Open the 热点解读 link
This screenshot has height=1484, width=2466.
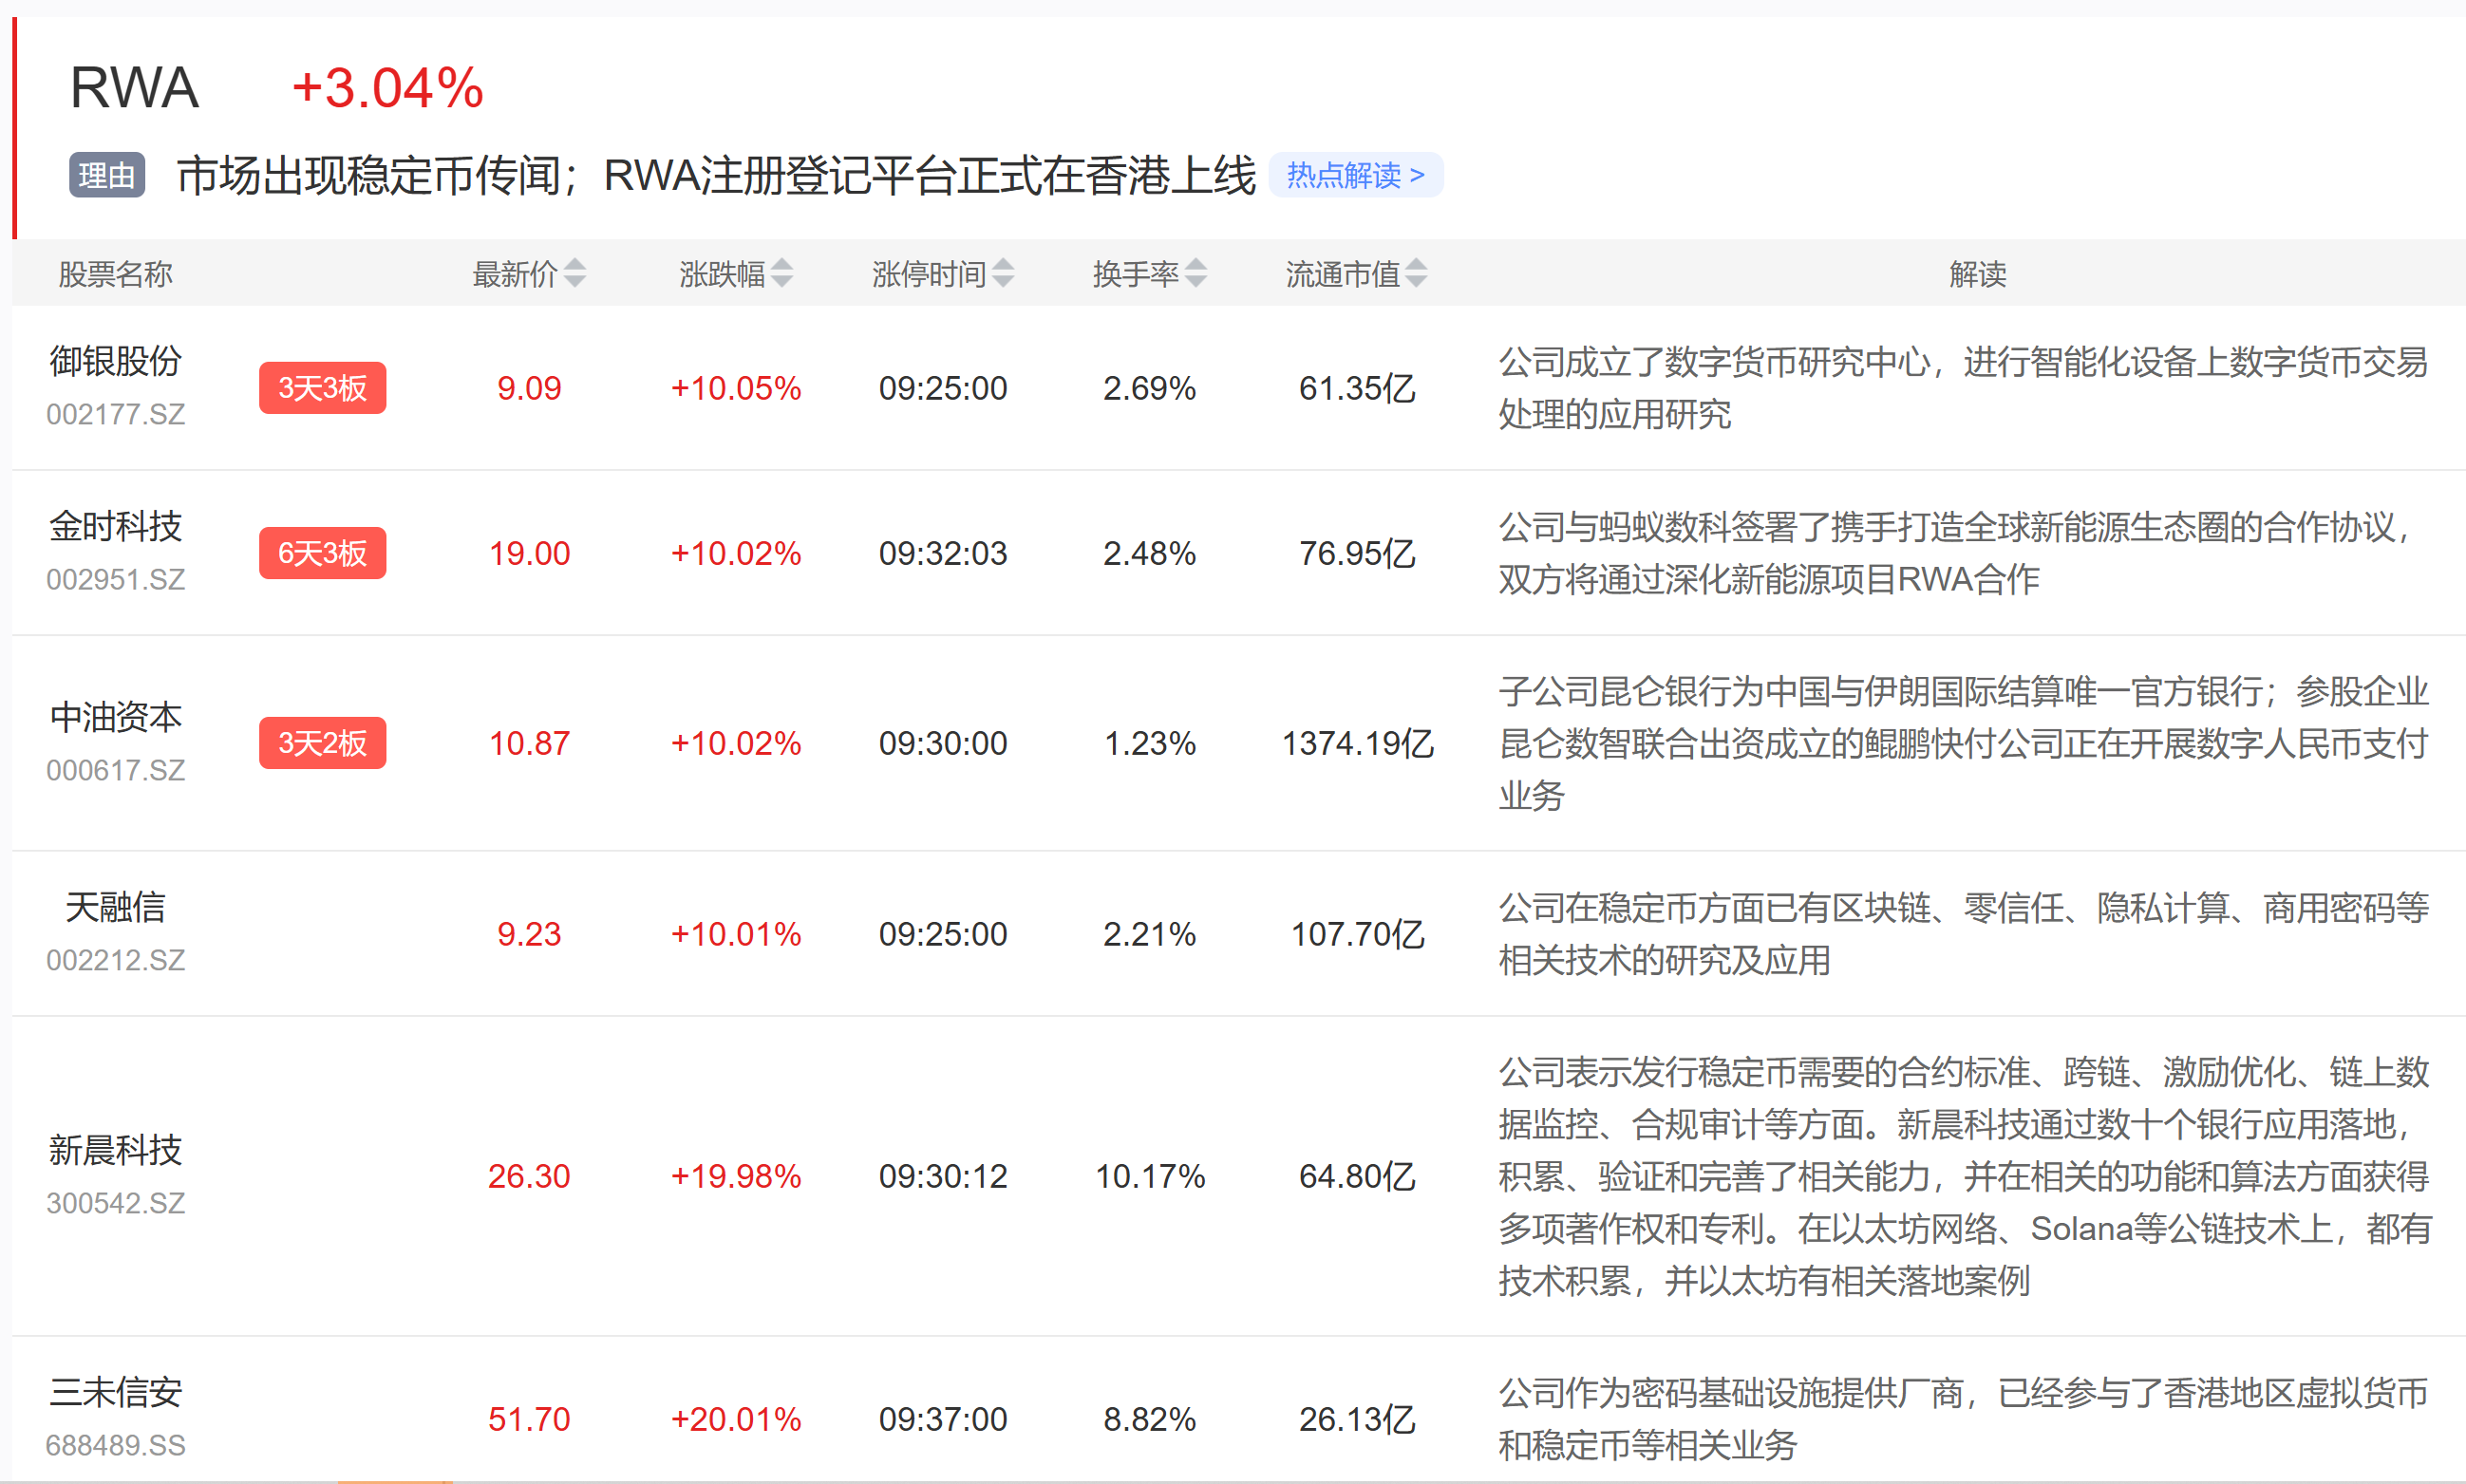[x=1355, y=175]
